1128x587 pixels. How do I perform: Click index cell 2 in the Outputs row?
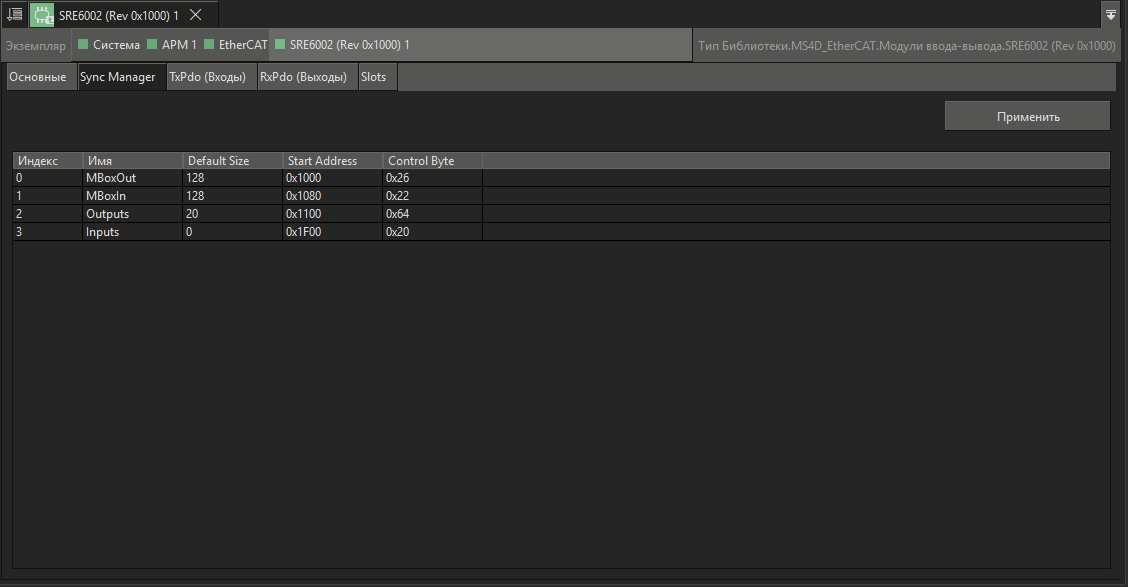click(x=47, y=214)
